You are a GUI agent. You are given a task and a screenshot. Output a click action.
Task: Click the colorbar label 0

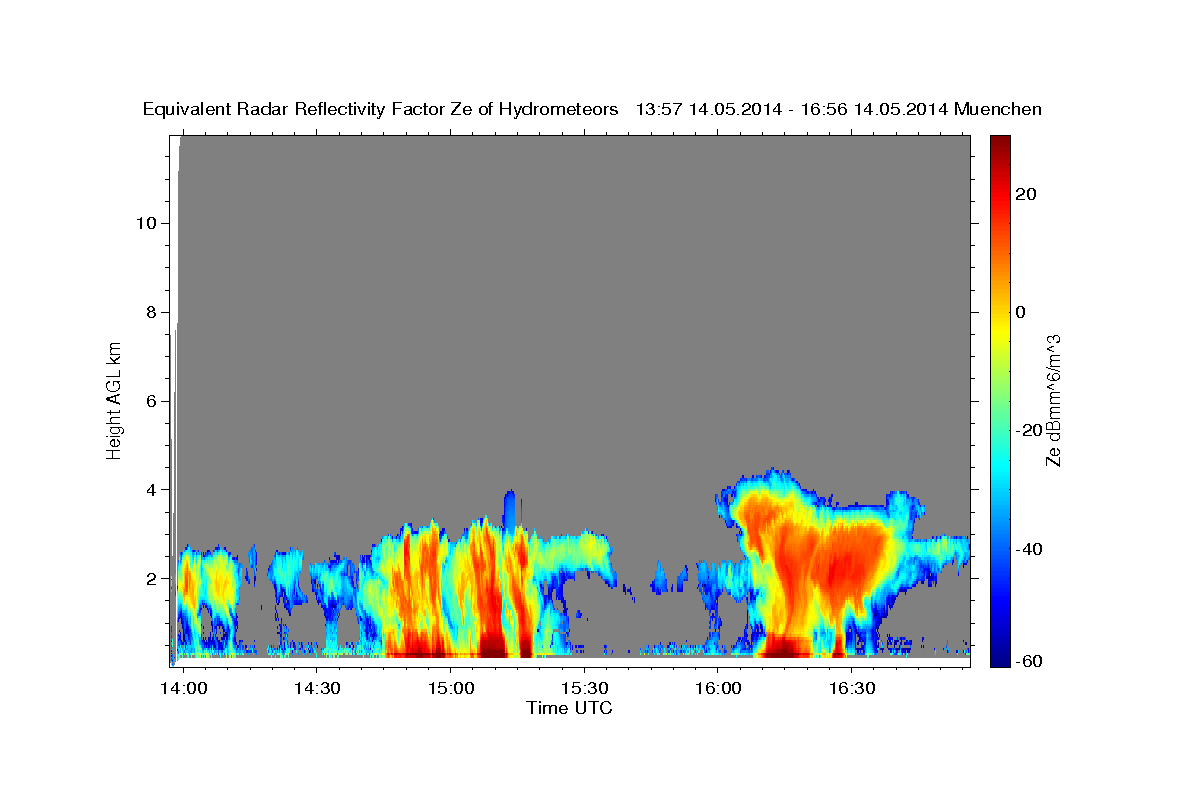(x=1020, y=312)
